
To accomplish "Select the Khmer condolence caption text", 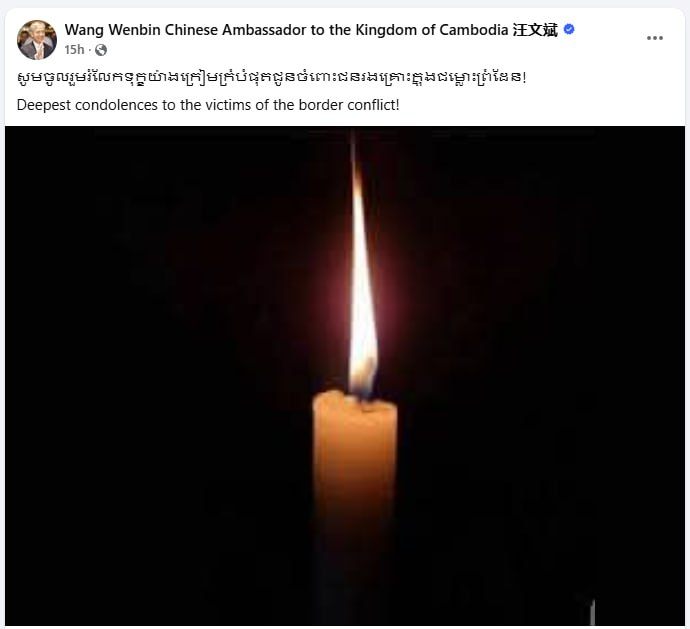I will (x=272, y=78).
